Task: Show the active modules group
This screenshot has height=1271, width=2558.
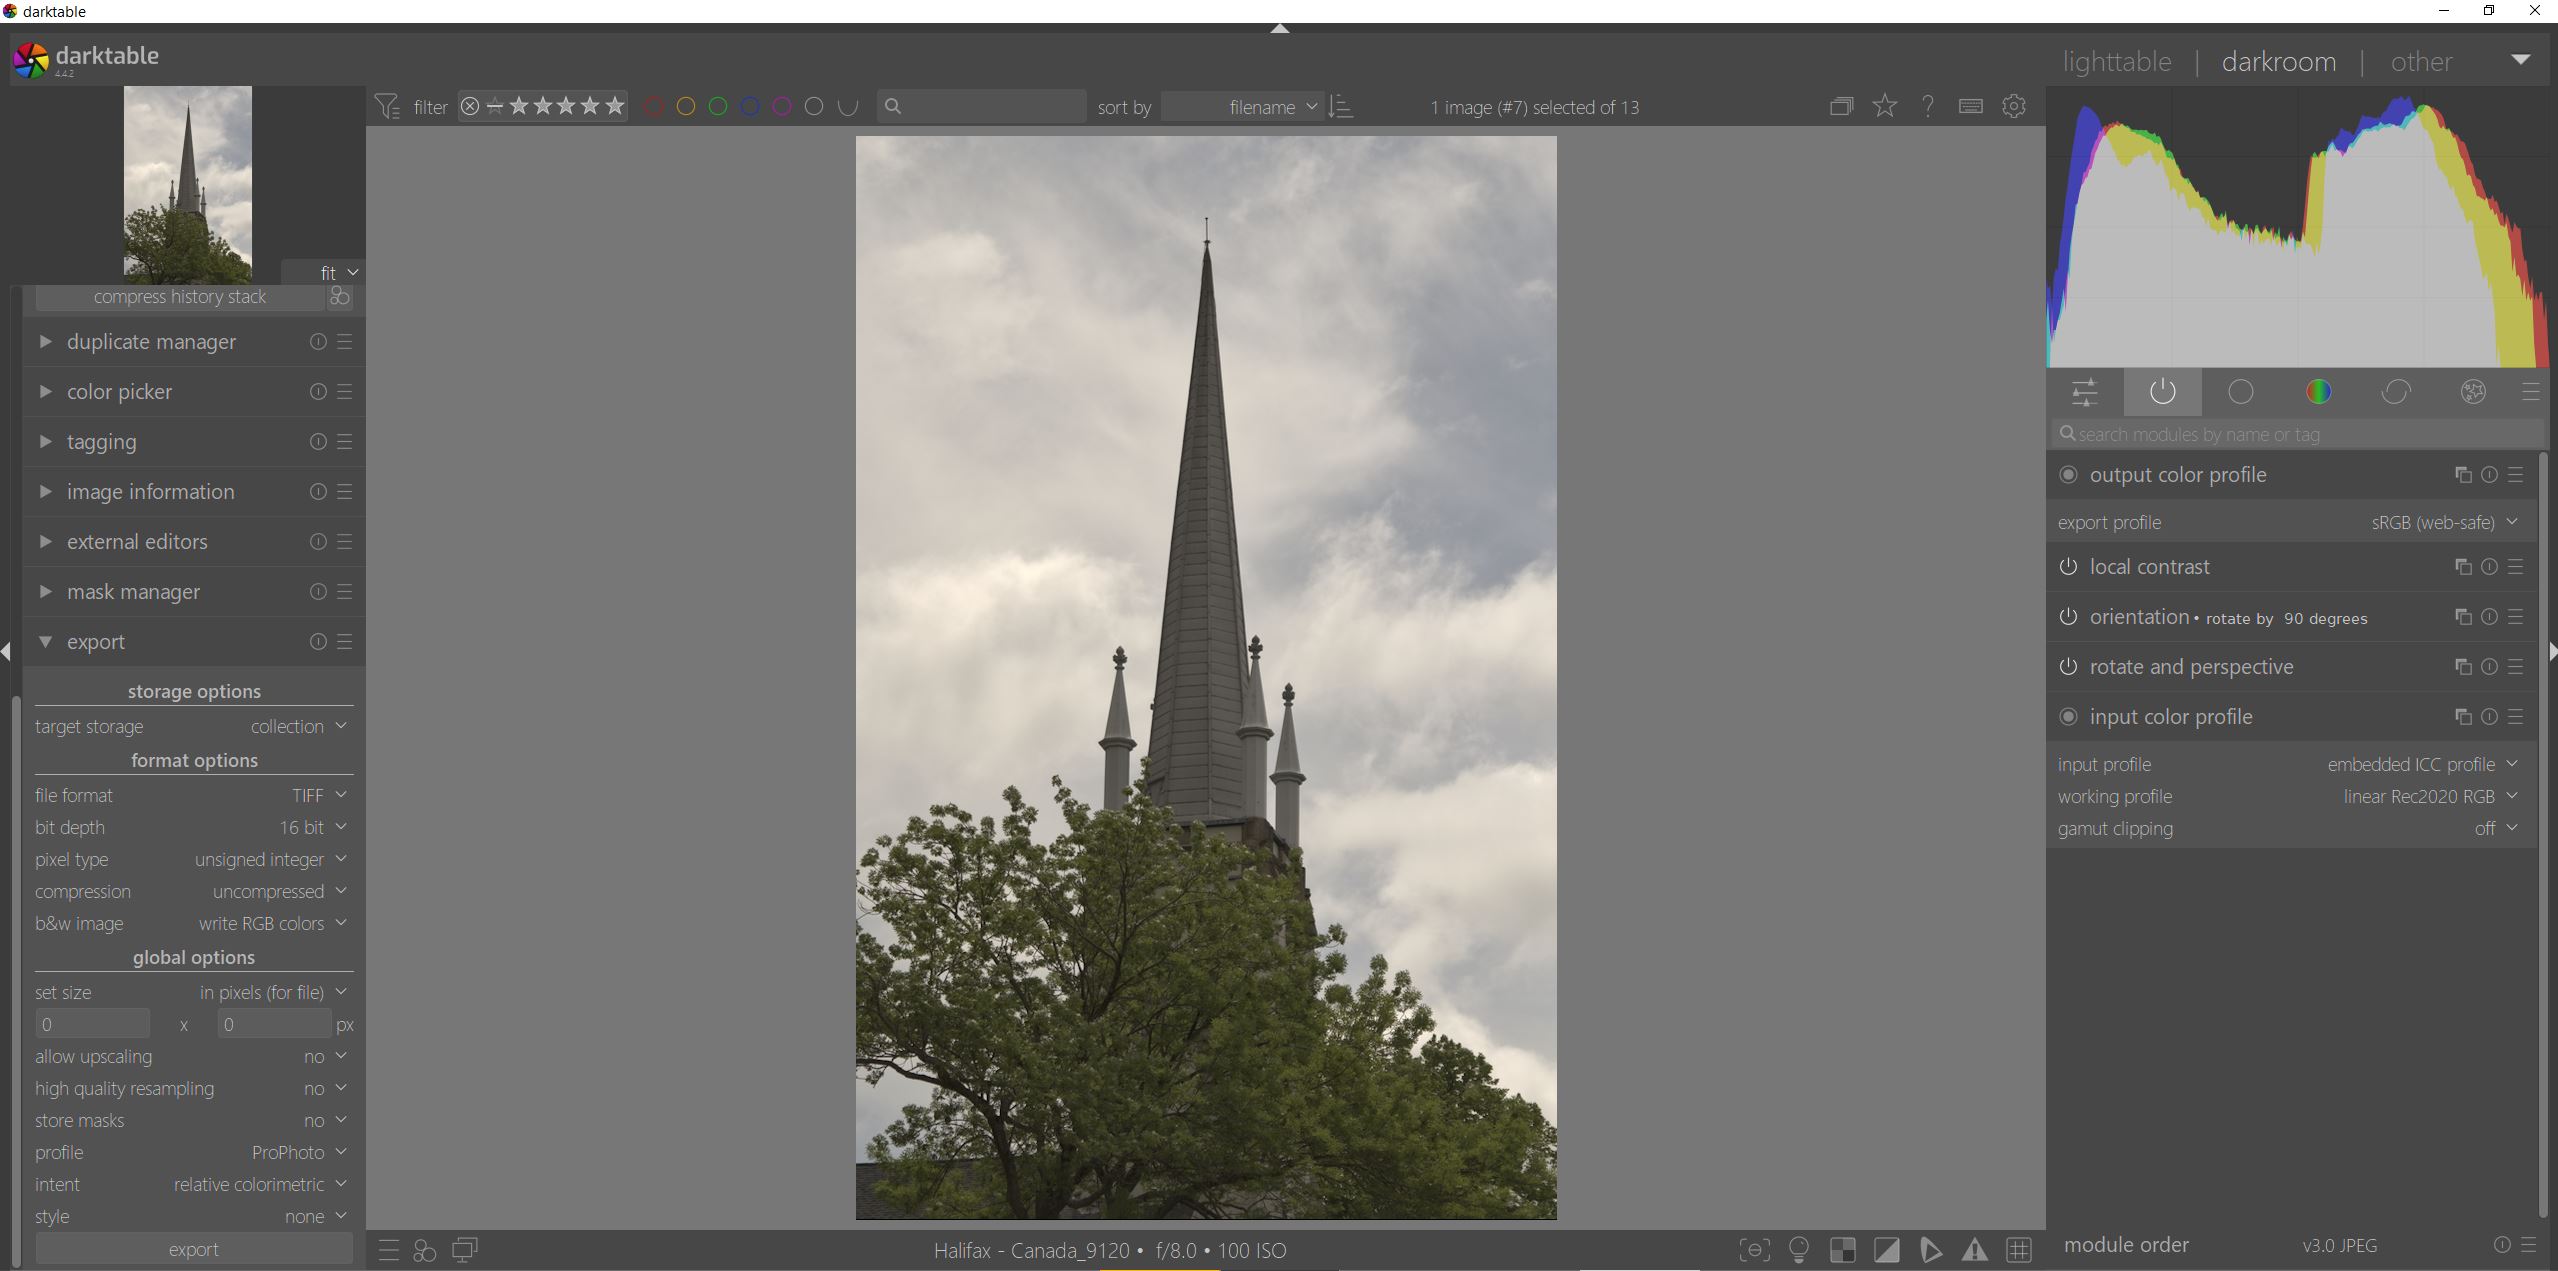Action: pyautogui.click(x=2162, y=392)
